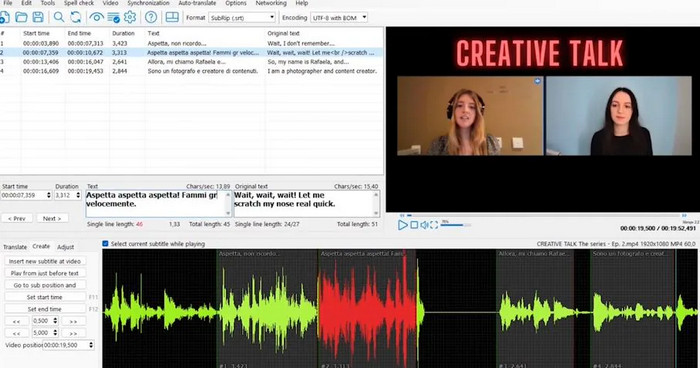This screenshot has width=700, height=368.
Task: Open Settings with the gear icon
Action: pyautogui.click(x=130, y=17)
